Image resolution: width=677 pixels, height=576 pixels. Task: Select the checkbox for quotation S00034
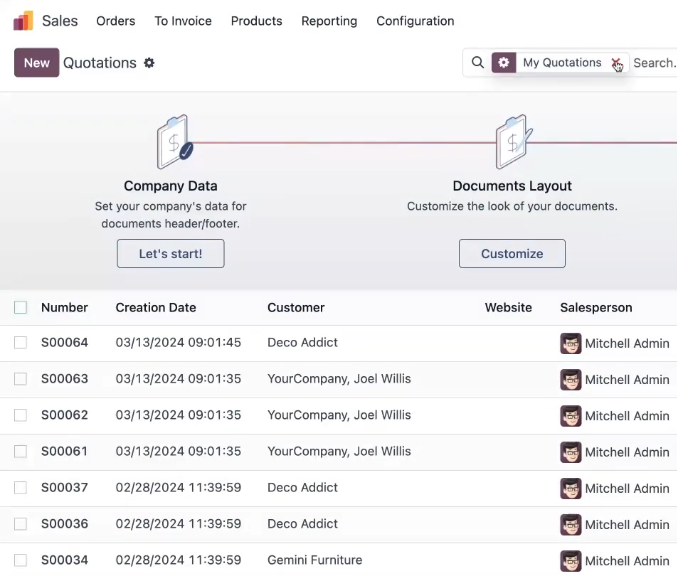pos(20,560)
